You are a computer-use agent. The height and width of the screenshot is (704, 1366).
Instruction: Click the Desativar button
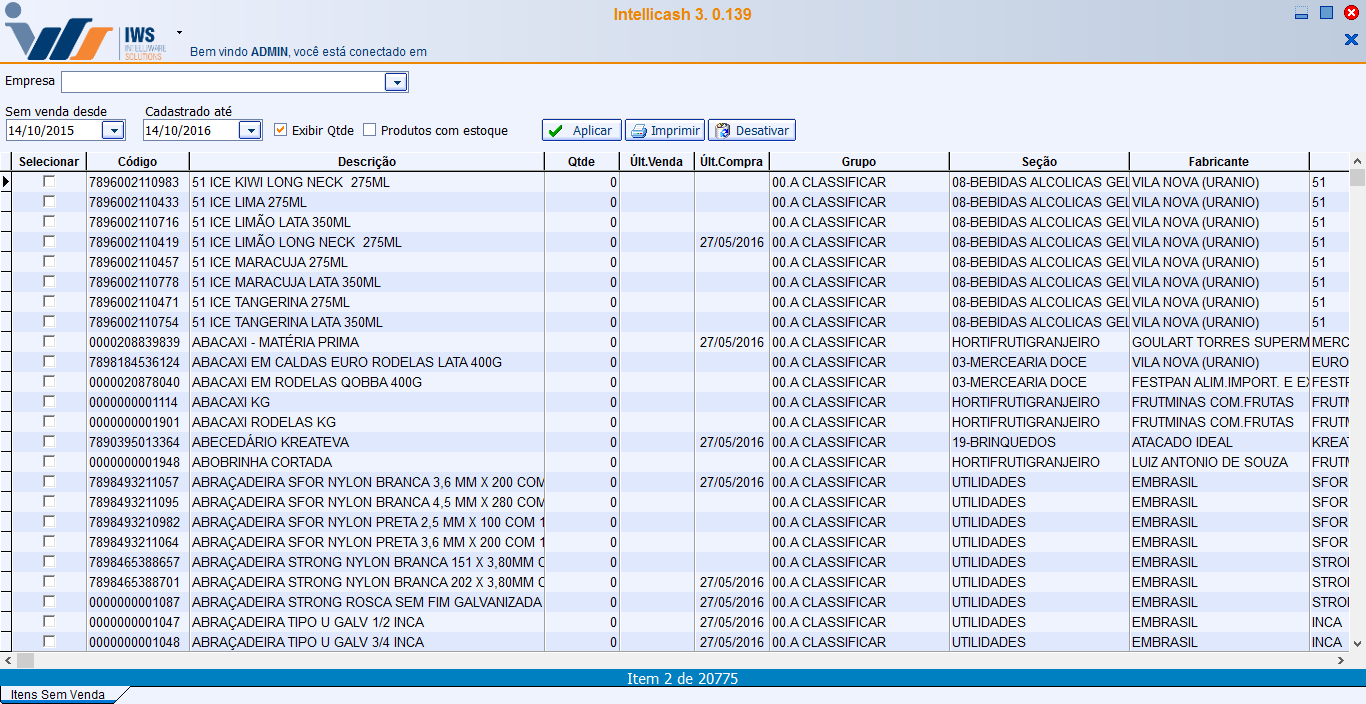tap(752, 130)
